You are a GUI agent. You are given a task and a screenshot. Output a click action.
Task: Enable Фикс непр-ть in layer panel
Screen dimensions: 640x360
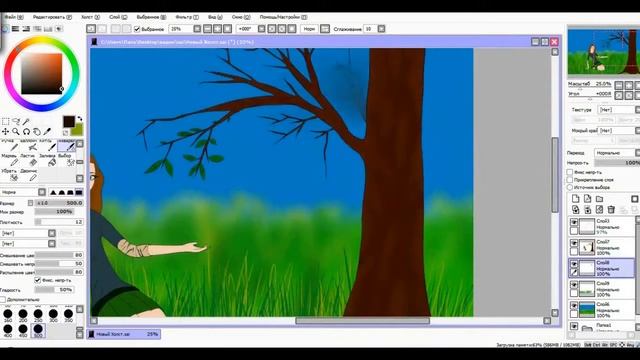coord(570,172)
